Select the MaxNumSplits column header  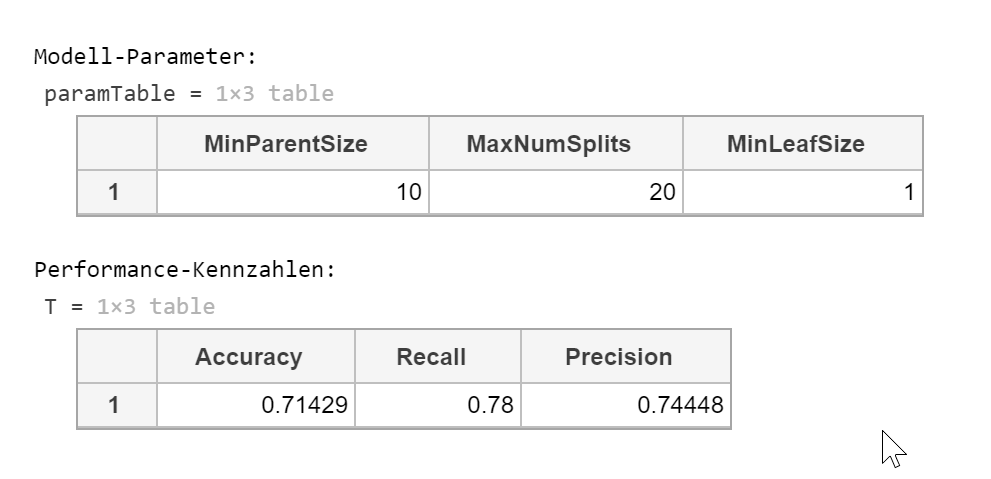tap(556, 143)
